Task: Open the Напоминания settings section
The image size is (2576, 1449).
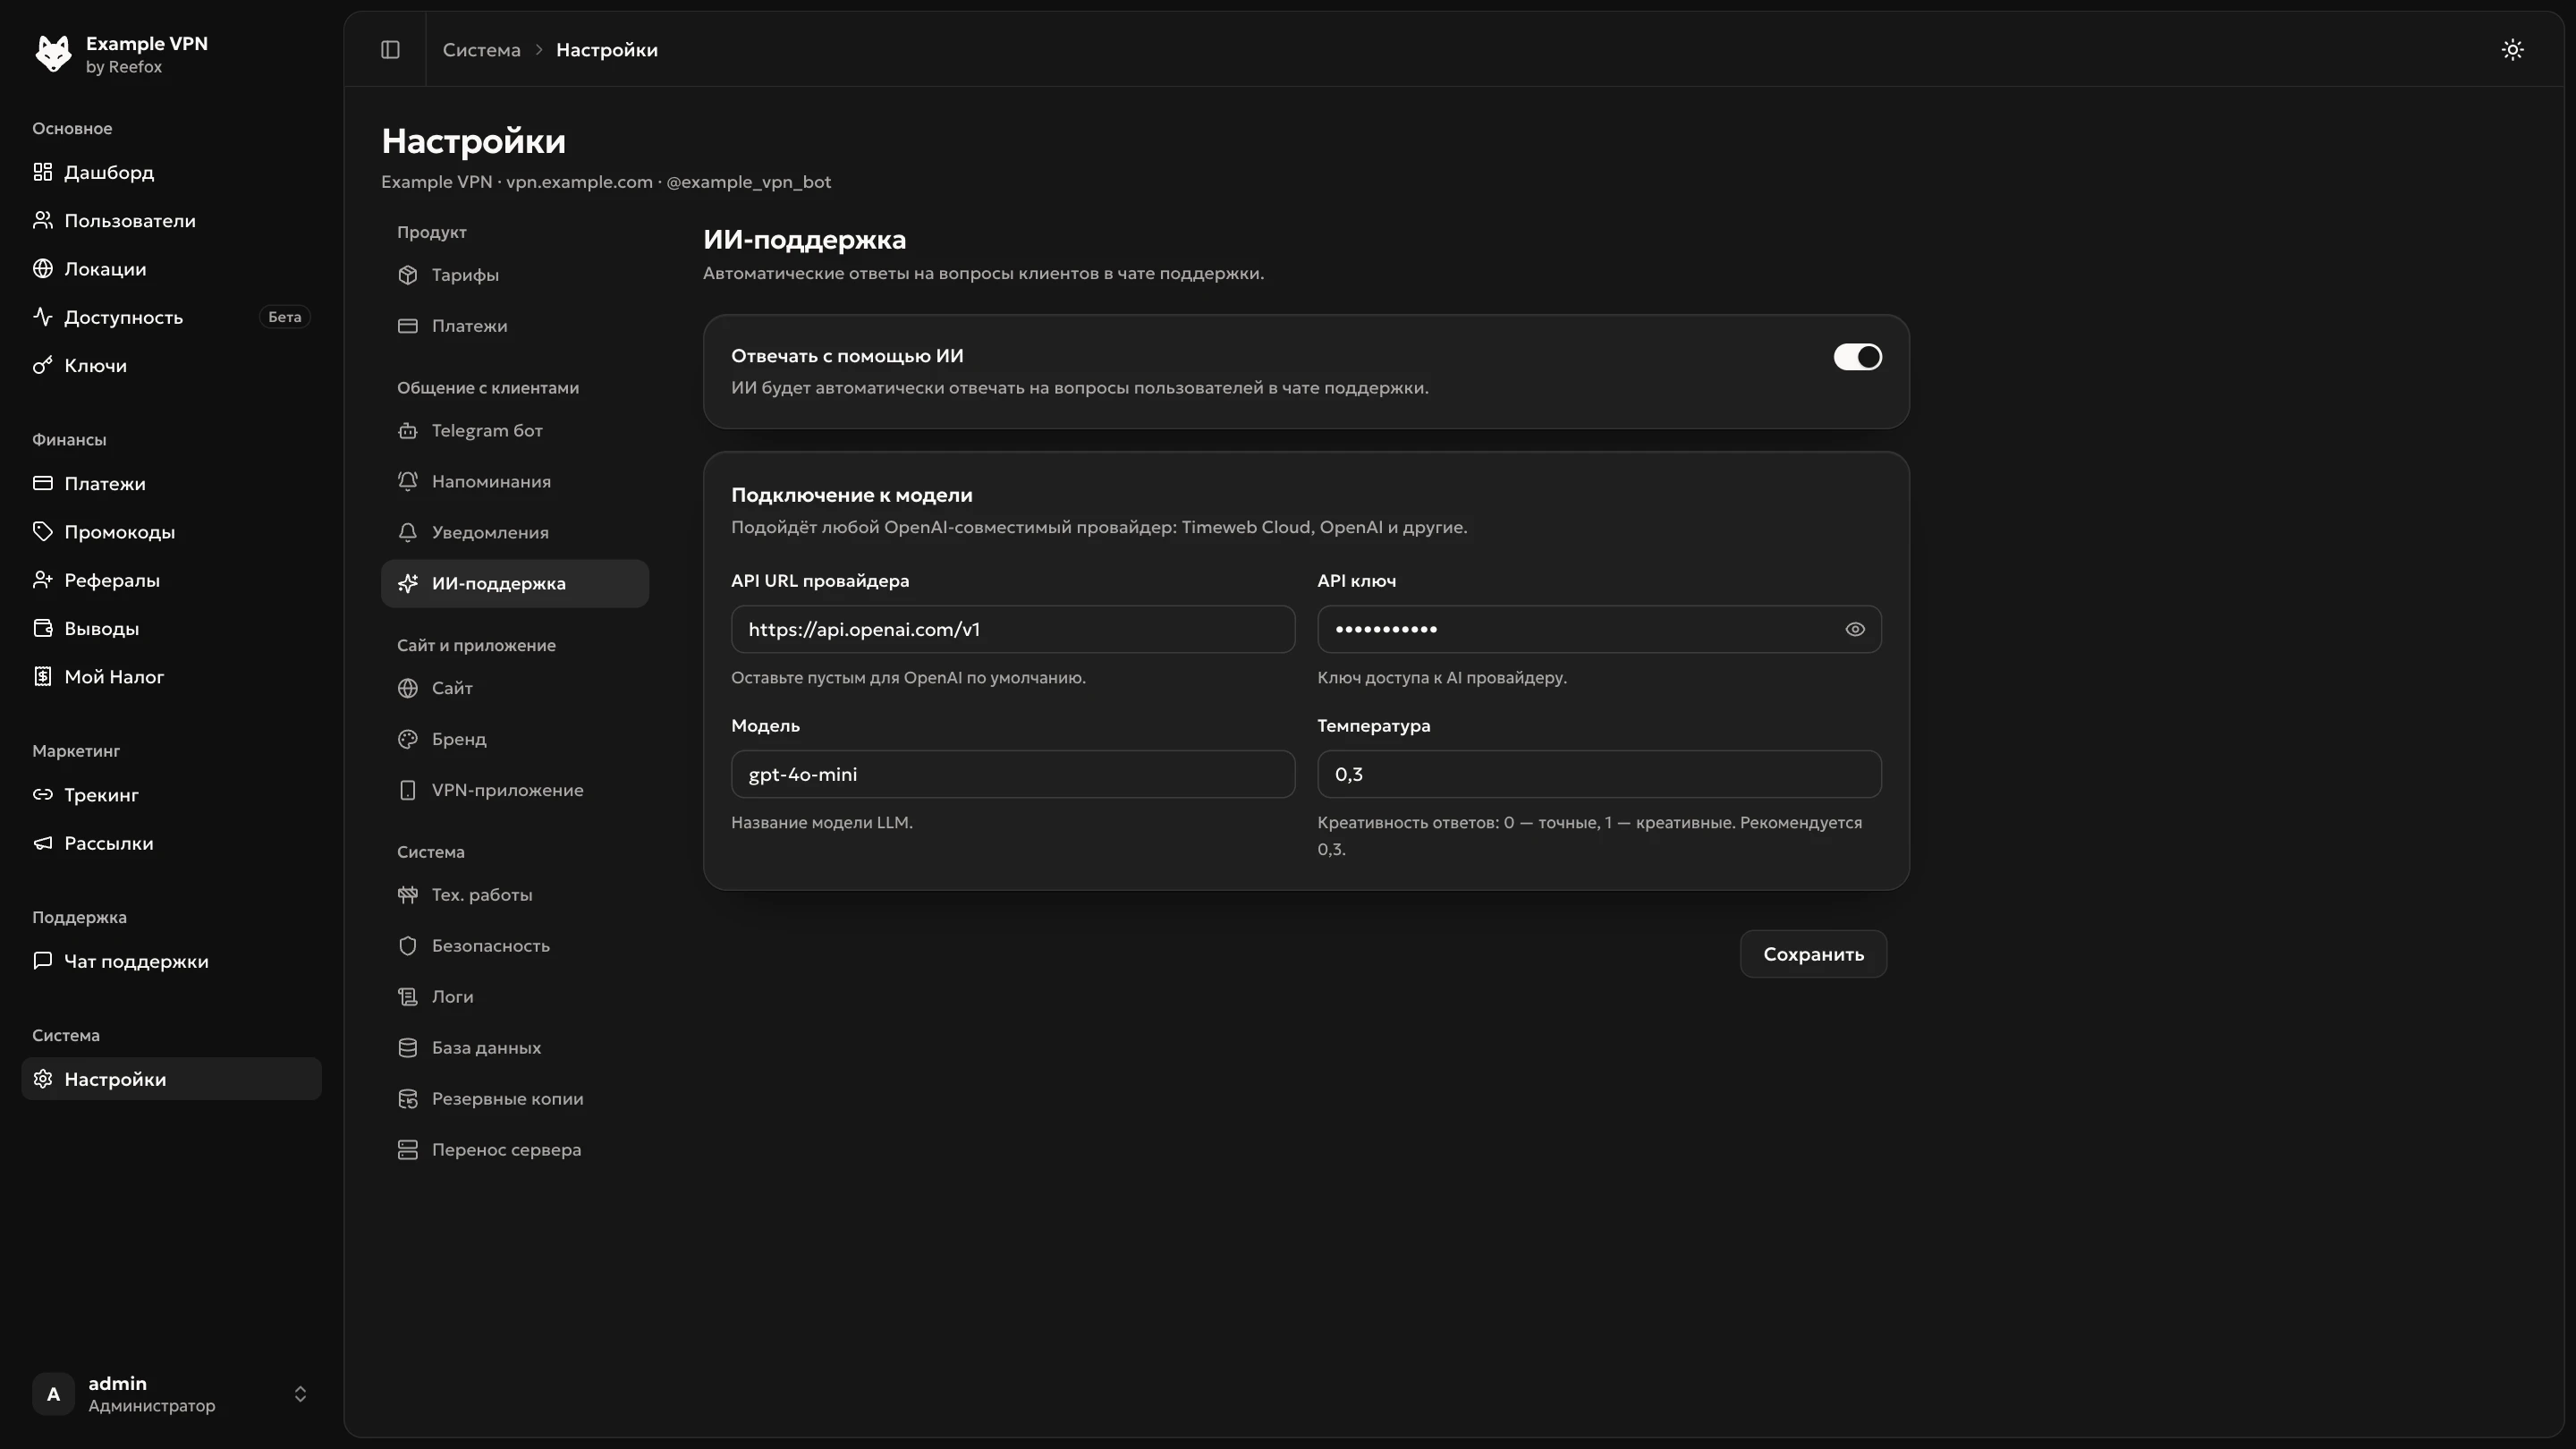Action: point(514,481)
